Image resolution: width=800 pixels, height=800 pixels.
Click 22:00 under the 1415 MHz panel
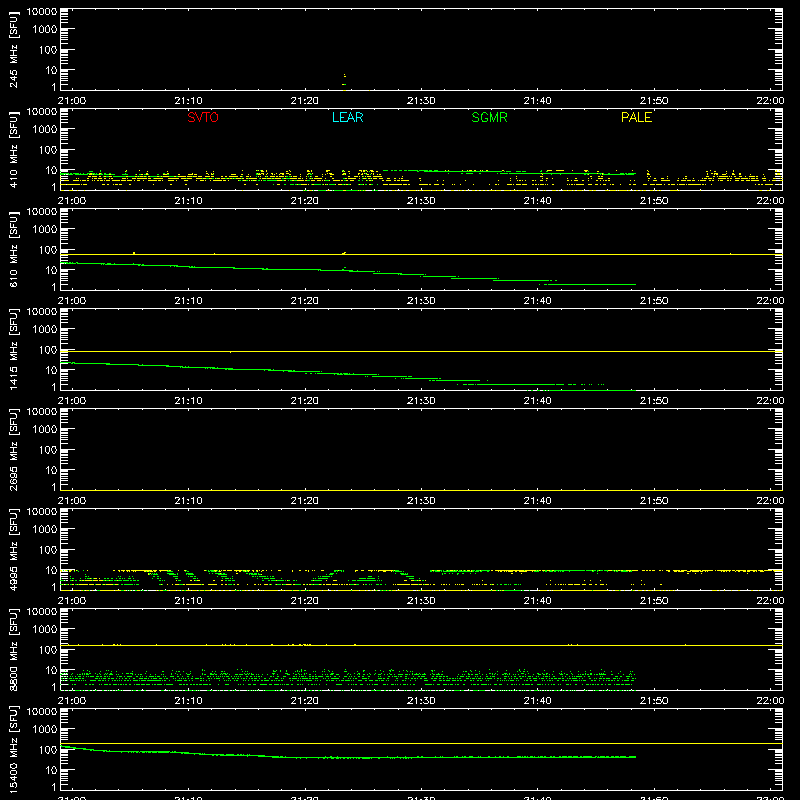pyautogui.click(x=770, y=401)
